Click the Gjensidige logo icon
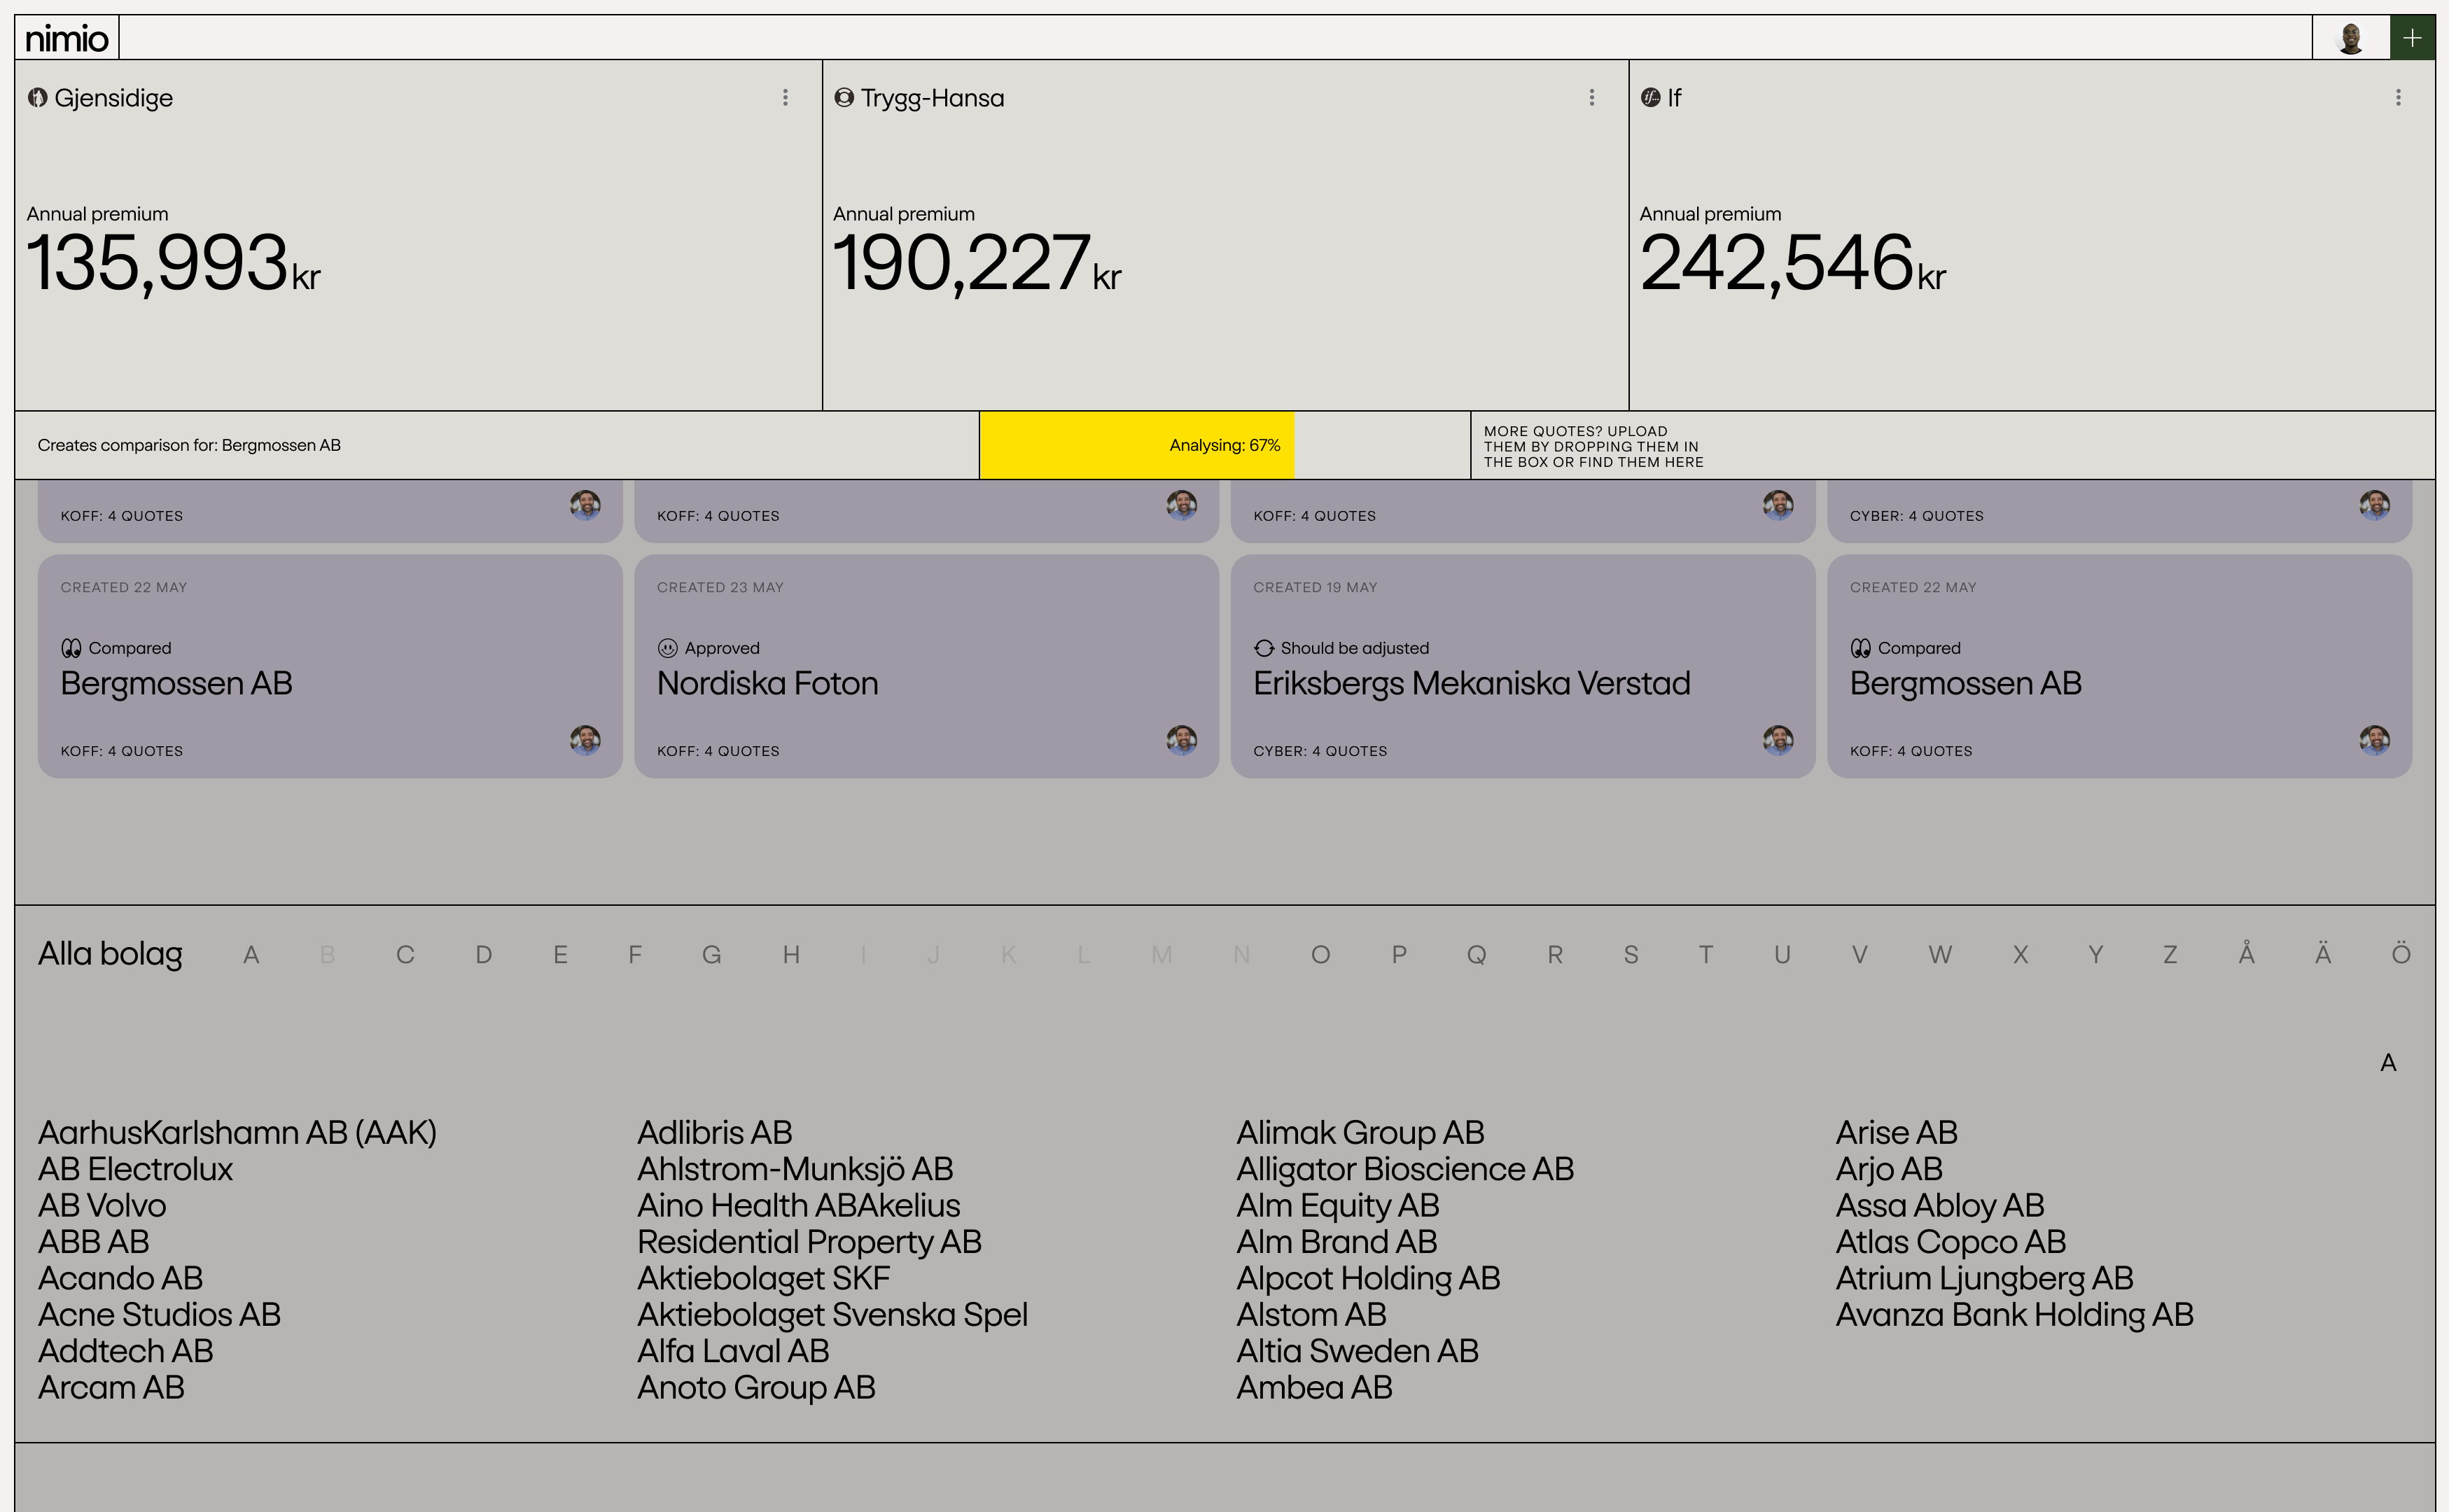 coord(38,97)
